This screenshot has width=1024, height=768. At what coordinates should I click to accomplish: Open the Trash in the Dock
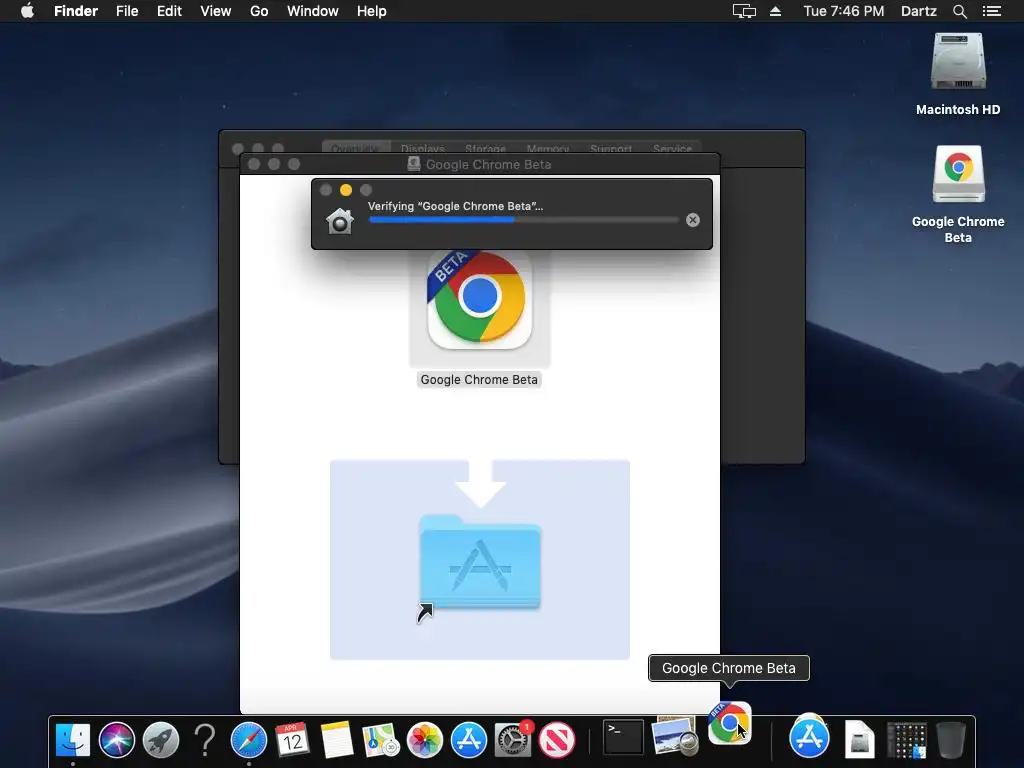[x=951, y=741]
